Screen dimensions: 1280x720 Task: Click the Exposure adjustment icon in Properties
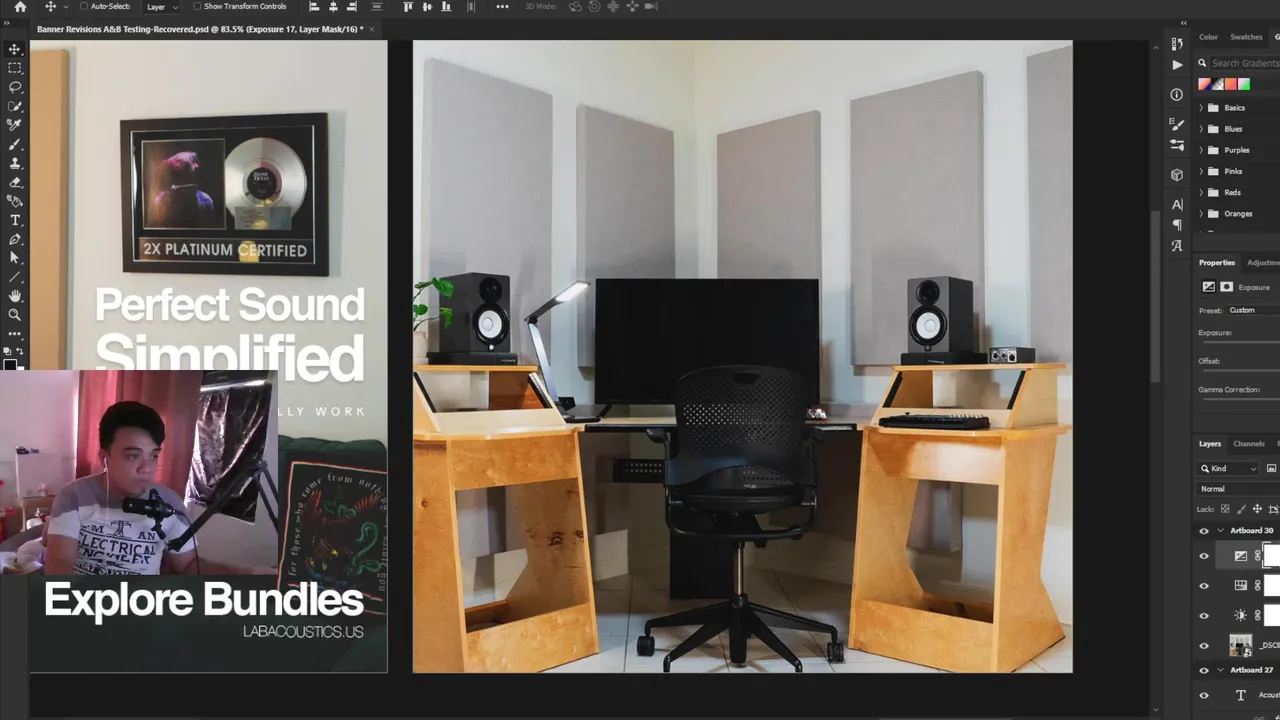1208,287
